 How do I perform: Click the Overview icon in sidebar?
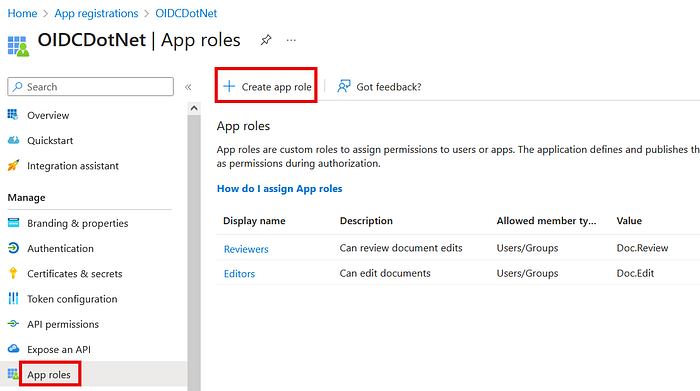(13, 115)
